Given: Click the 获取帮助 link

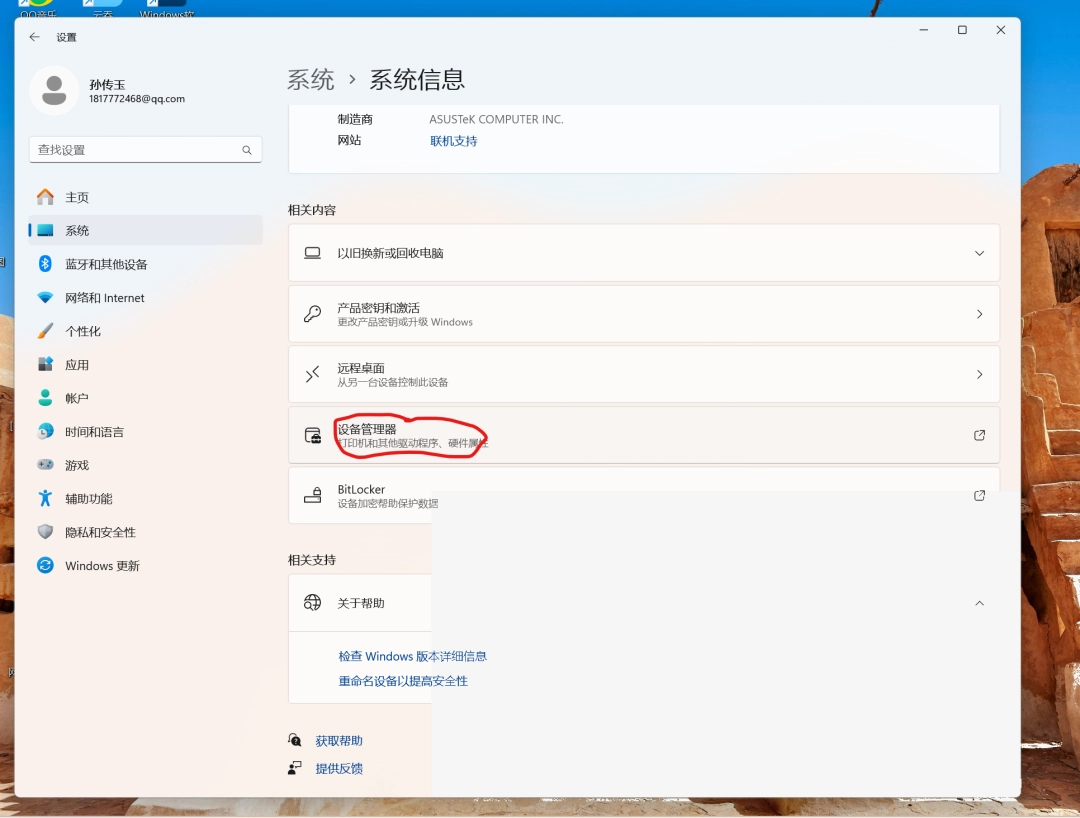Looking at the screenshot, I should pyautogui.click(x=339, y=741).
